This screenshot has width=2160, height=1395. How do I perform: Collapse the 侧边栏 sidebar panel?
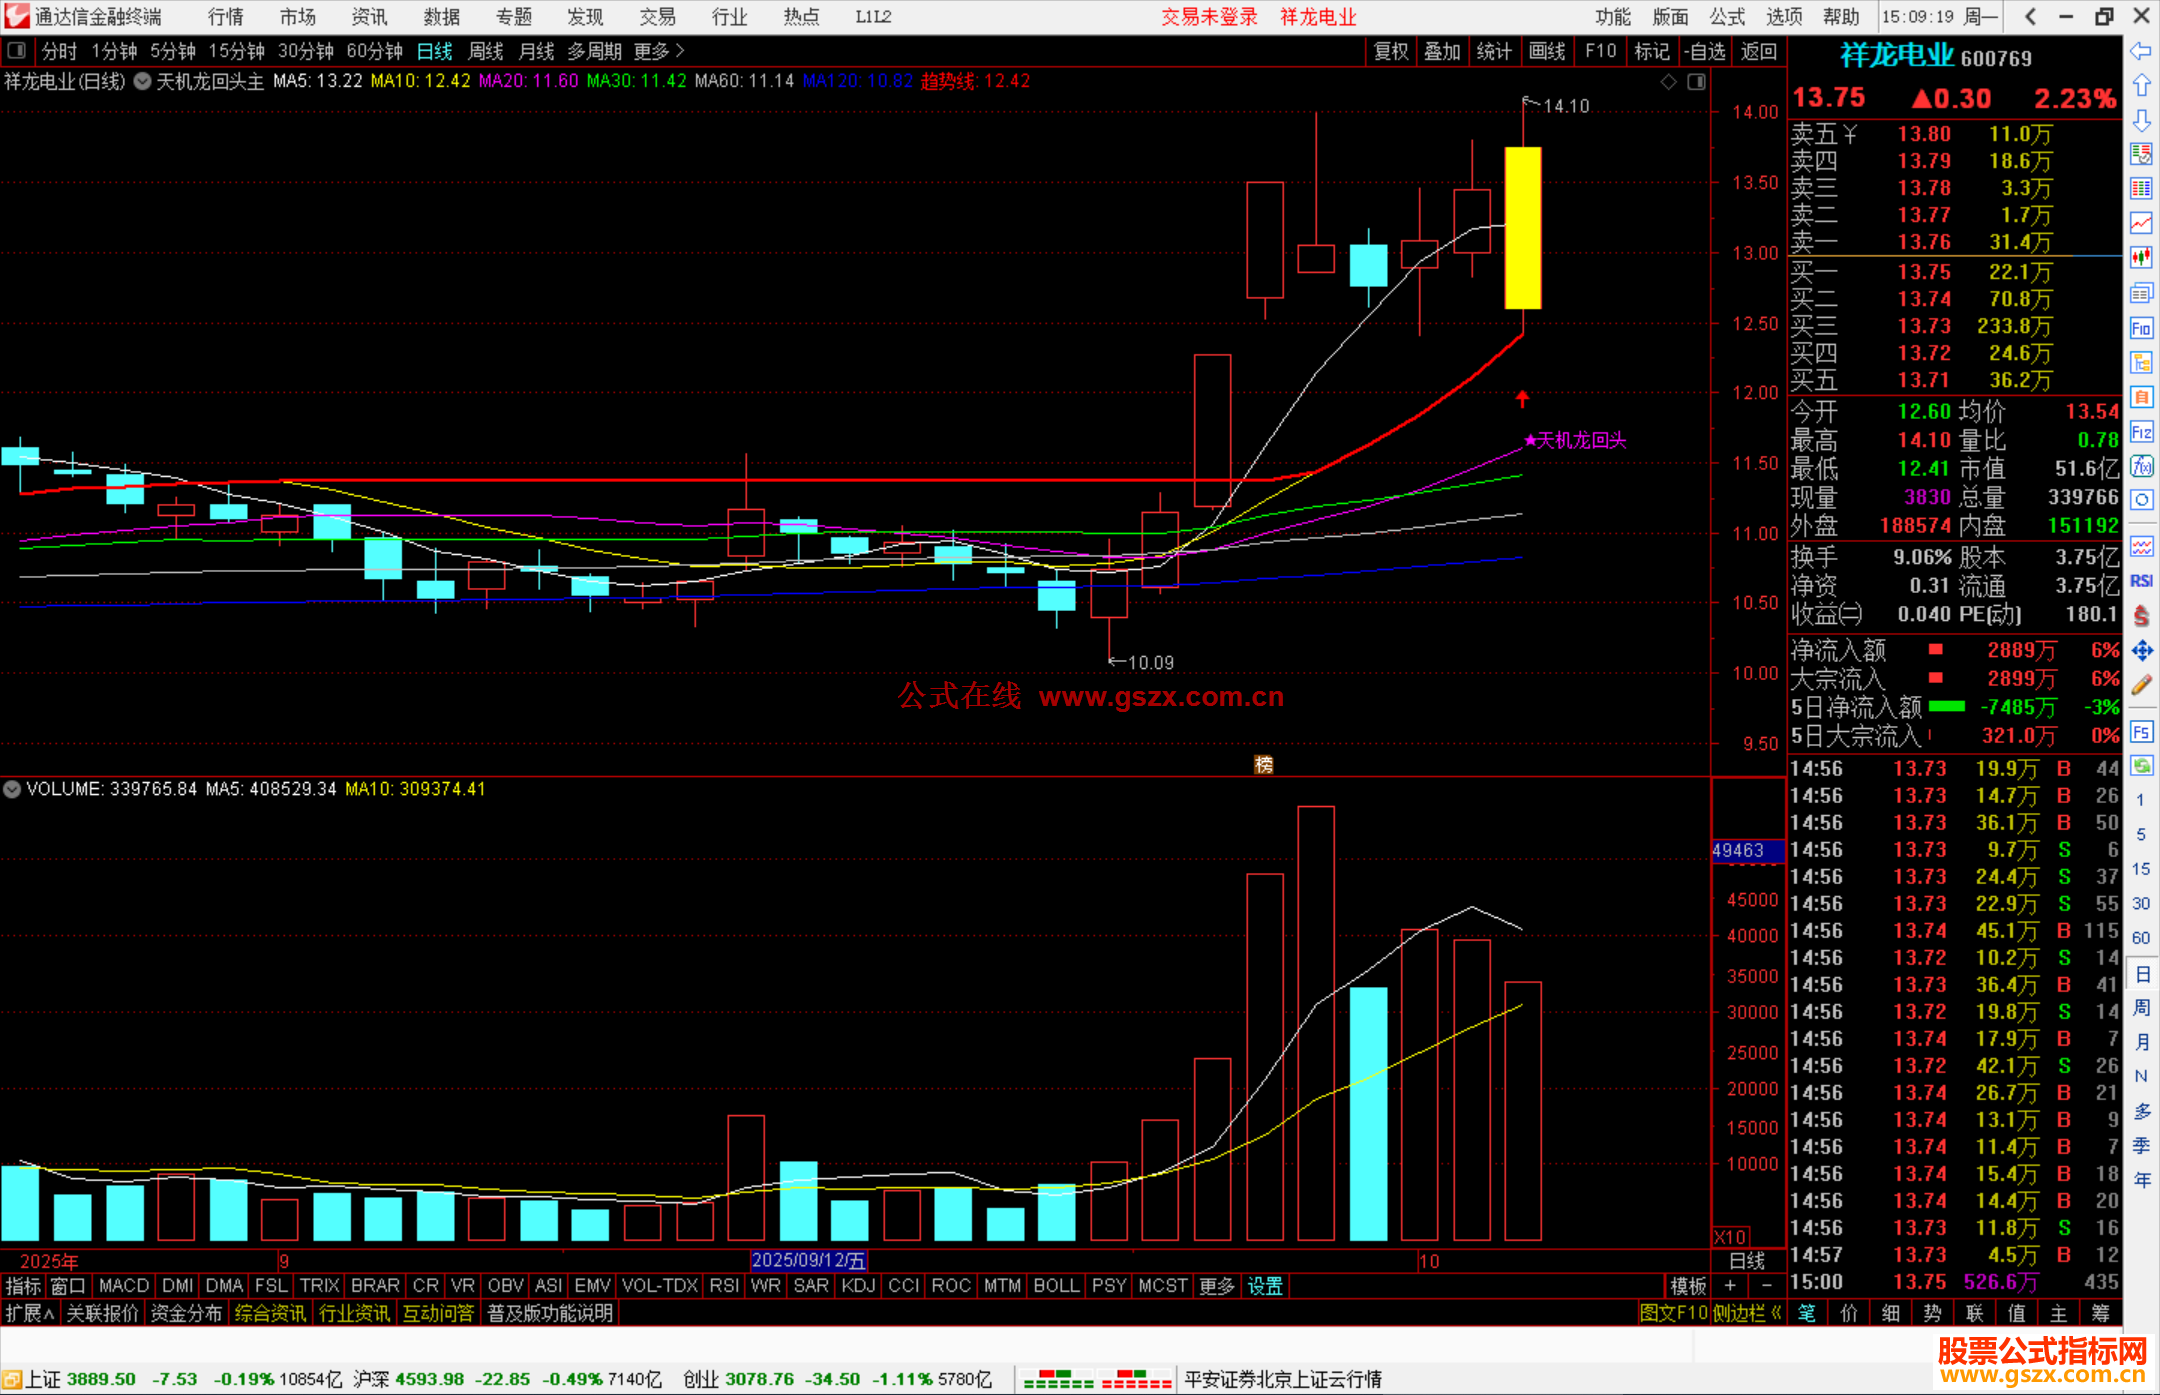coord(1746,1313)
